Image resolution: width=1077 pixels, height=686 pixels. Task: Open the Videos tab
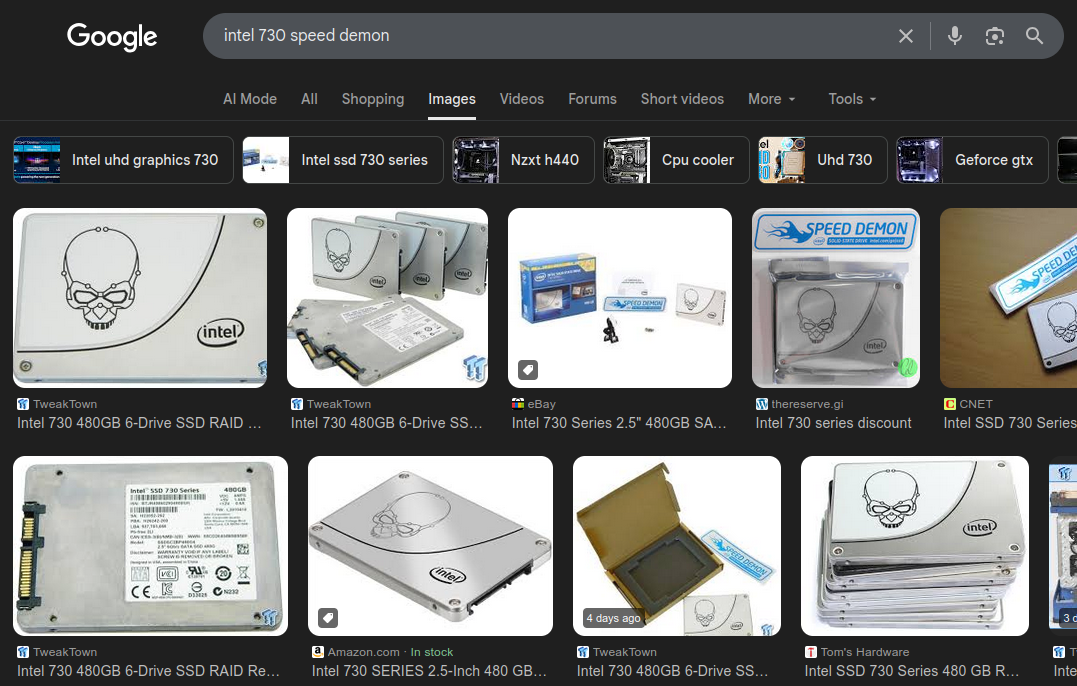coord(522,99)
